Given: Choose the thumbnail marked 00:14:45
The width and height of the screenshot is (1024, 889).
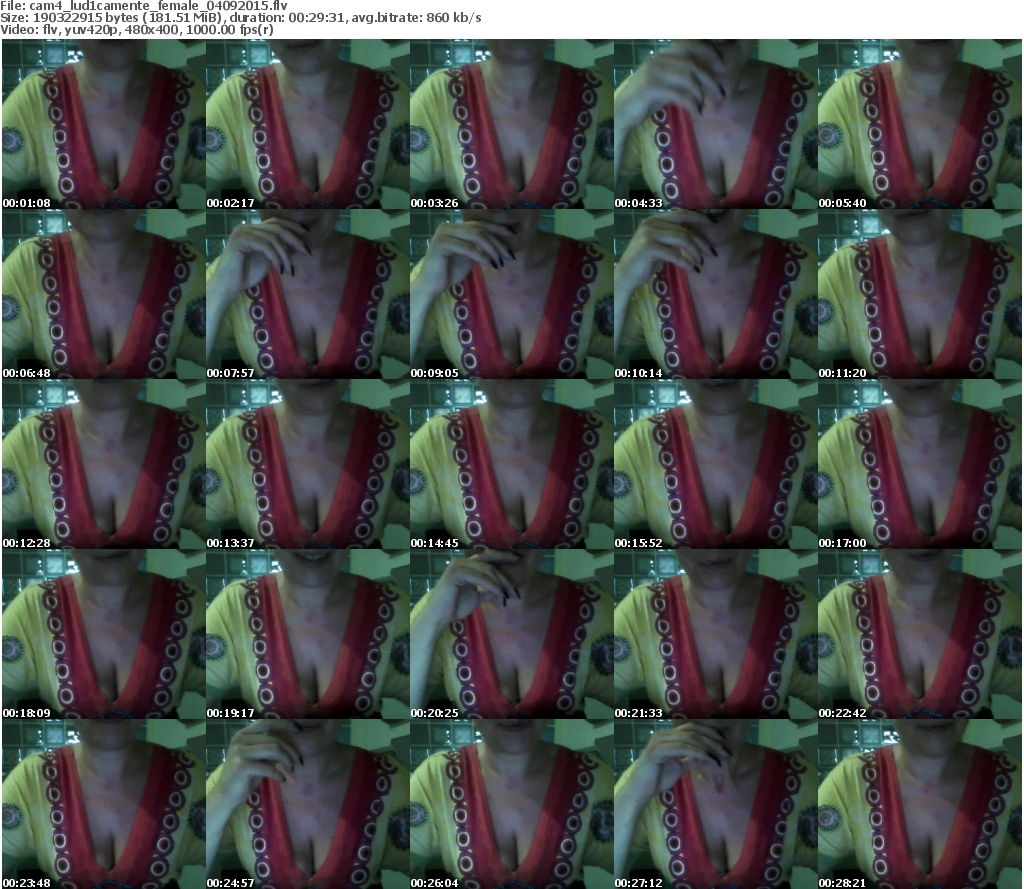Looking at the screenshot, I should click(x=511, y=464).
